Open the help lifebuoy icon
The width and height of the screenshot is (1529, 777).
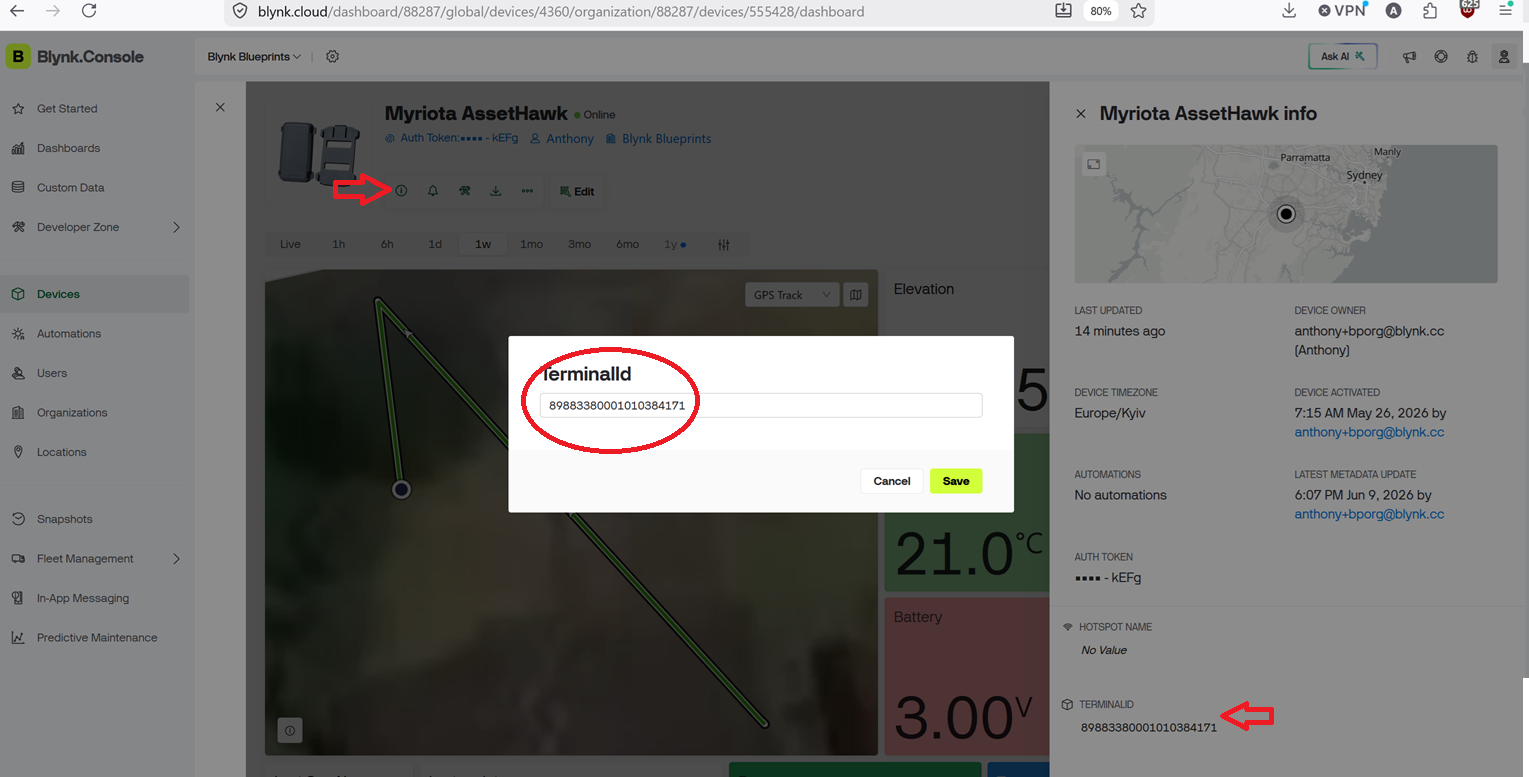tap(1441, 57)
